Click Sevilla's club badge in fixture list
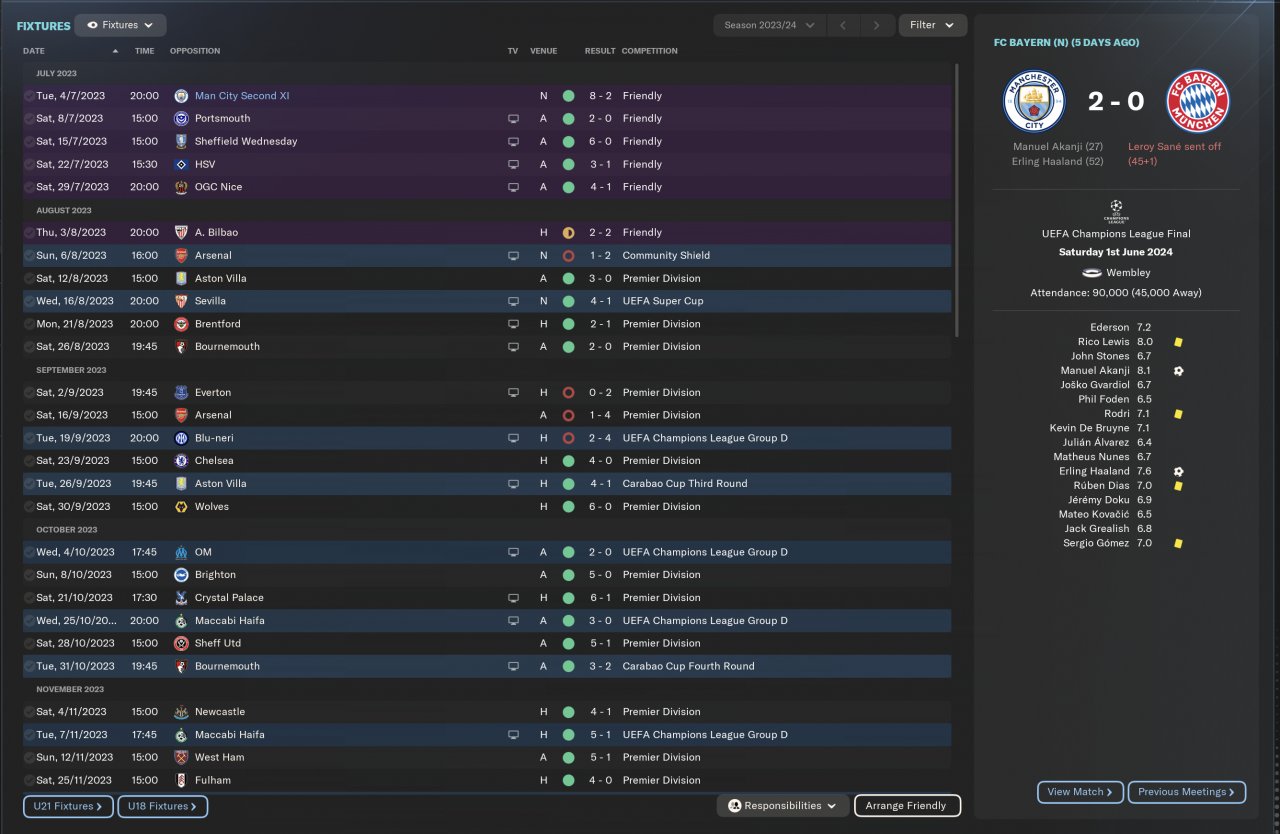Image resolution: width=1280 pixels, height=834 pixels. click(181, 301)
